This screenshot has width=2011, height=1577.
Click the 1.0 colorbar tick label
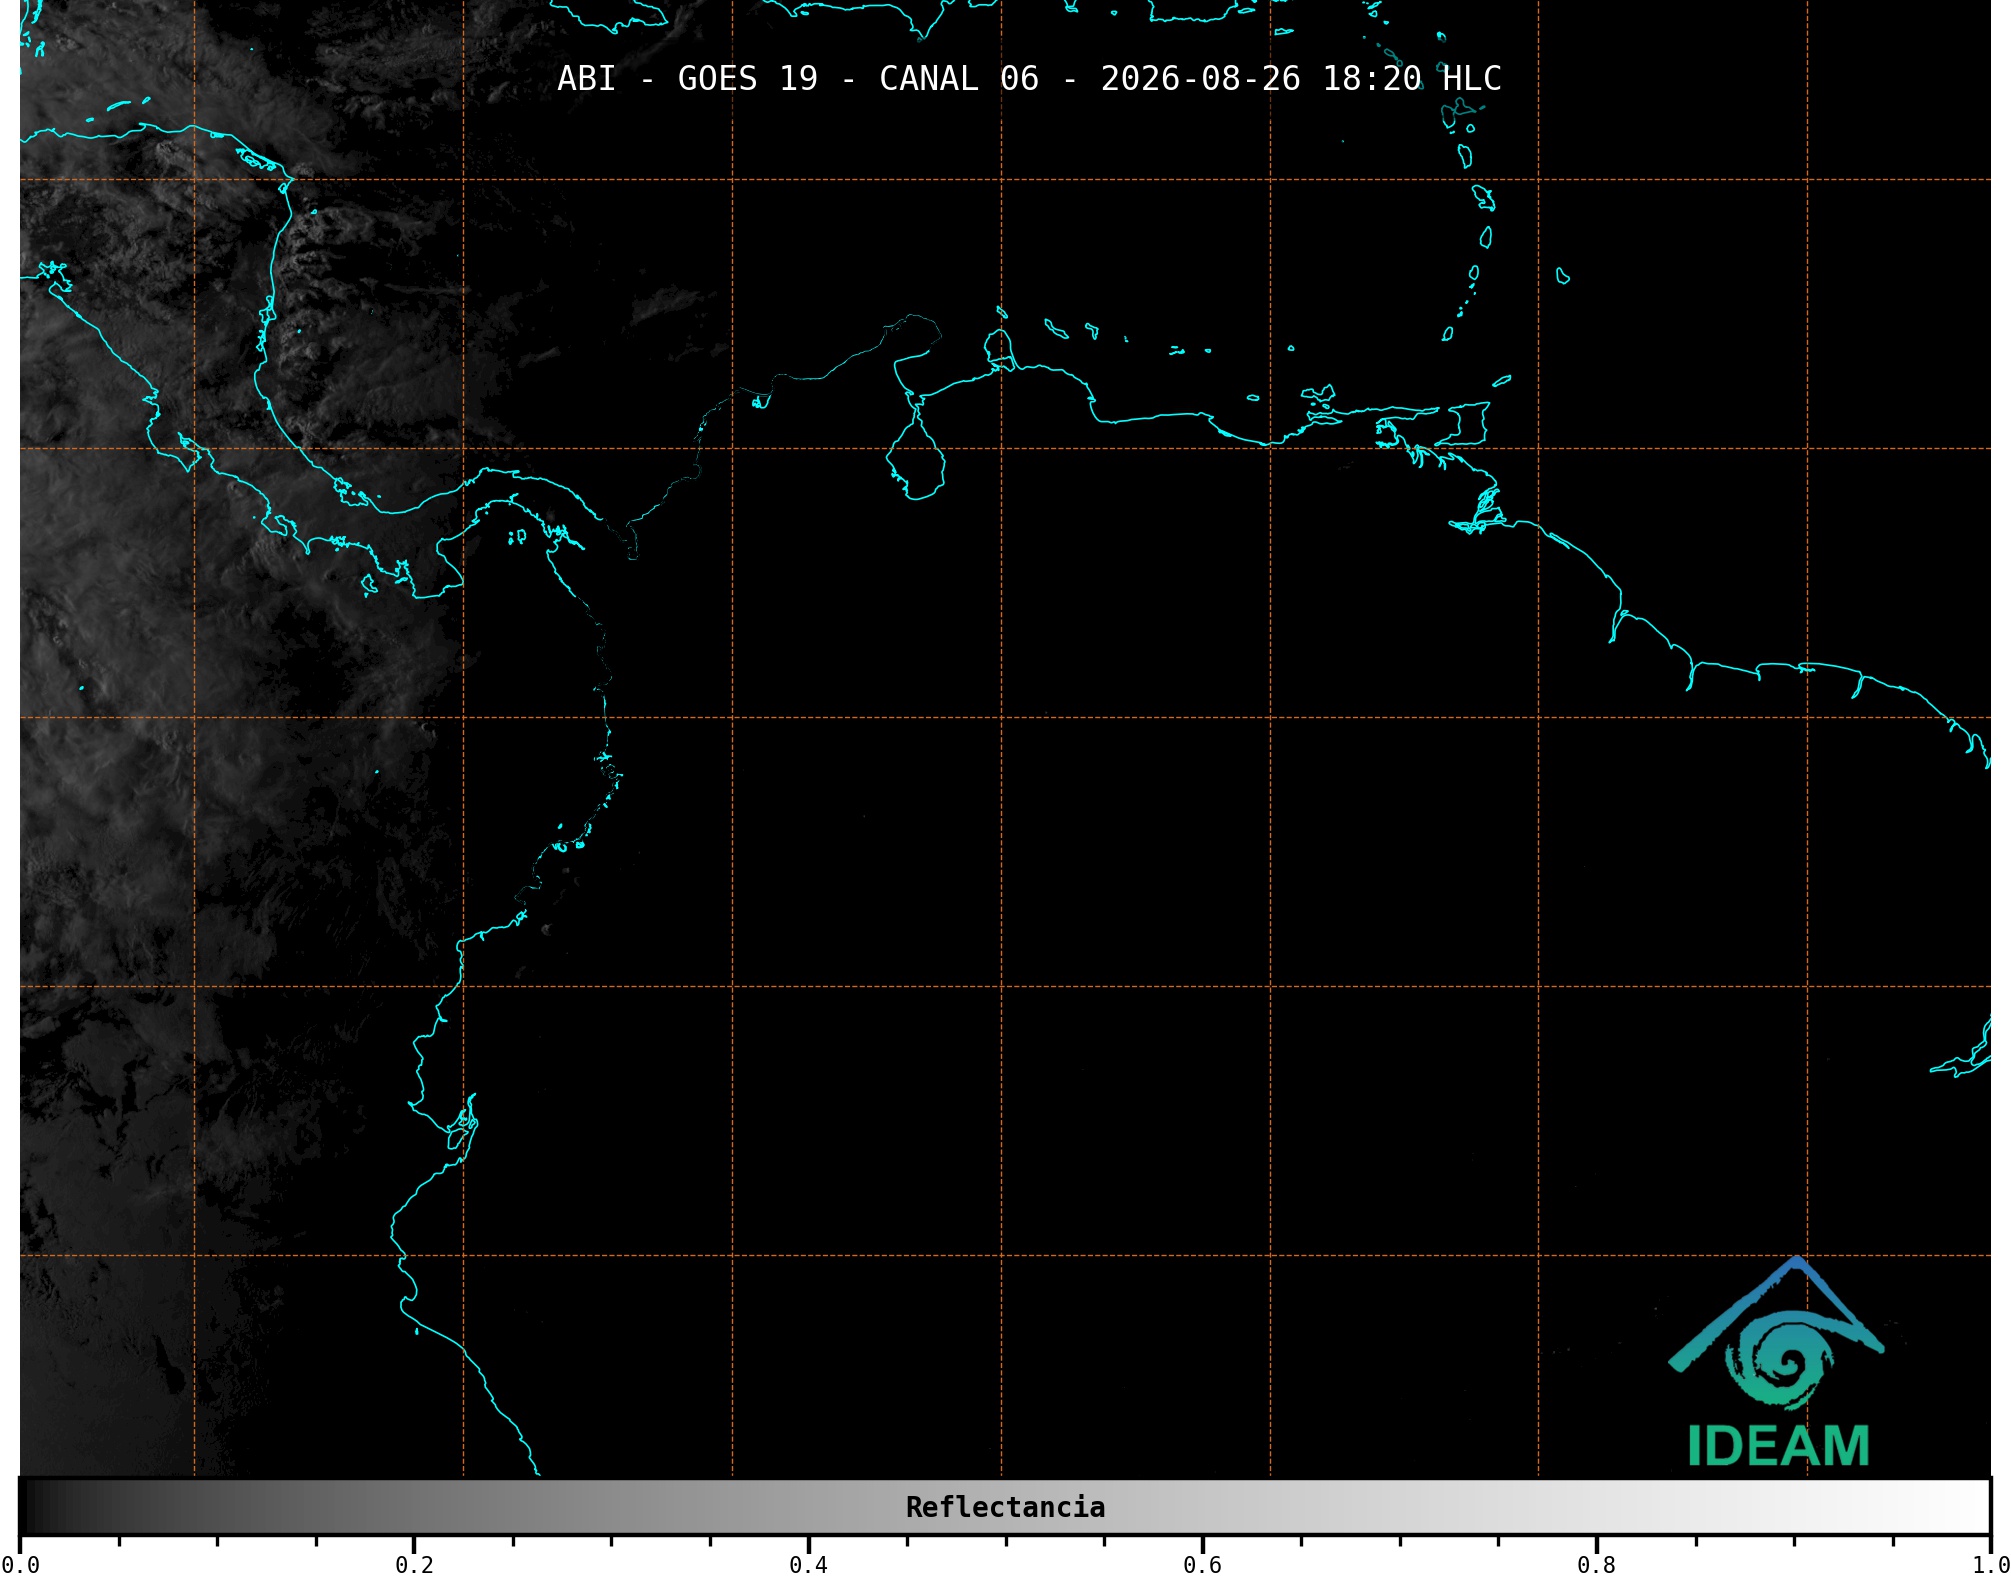1991,1565
